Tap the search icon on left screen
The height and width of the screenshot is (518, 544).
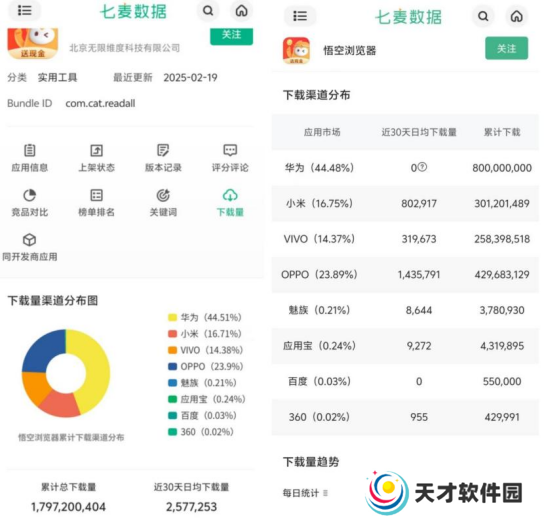(x=208, y=11)
